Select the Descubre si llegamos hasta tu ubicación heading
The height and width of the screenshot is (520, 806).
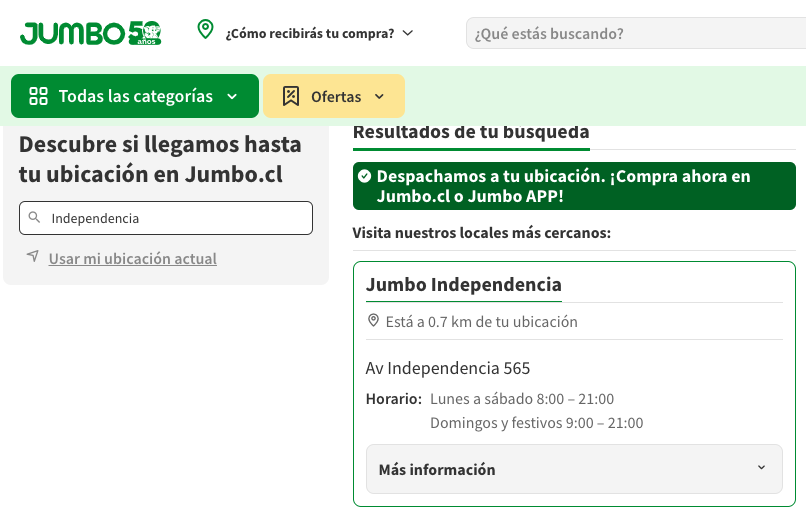pos(160,159)
